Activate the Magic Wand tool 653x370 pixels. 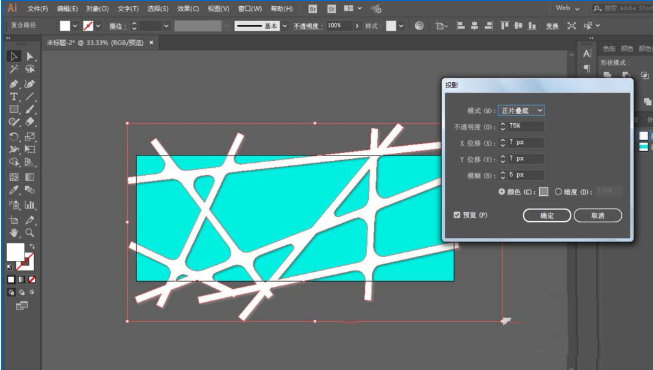[14, 69]
